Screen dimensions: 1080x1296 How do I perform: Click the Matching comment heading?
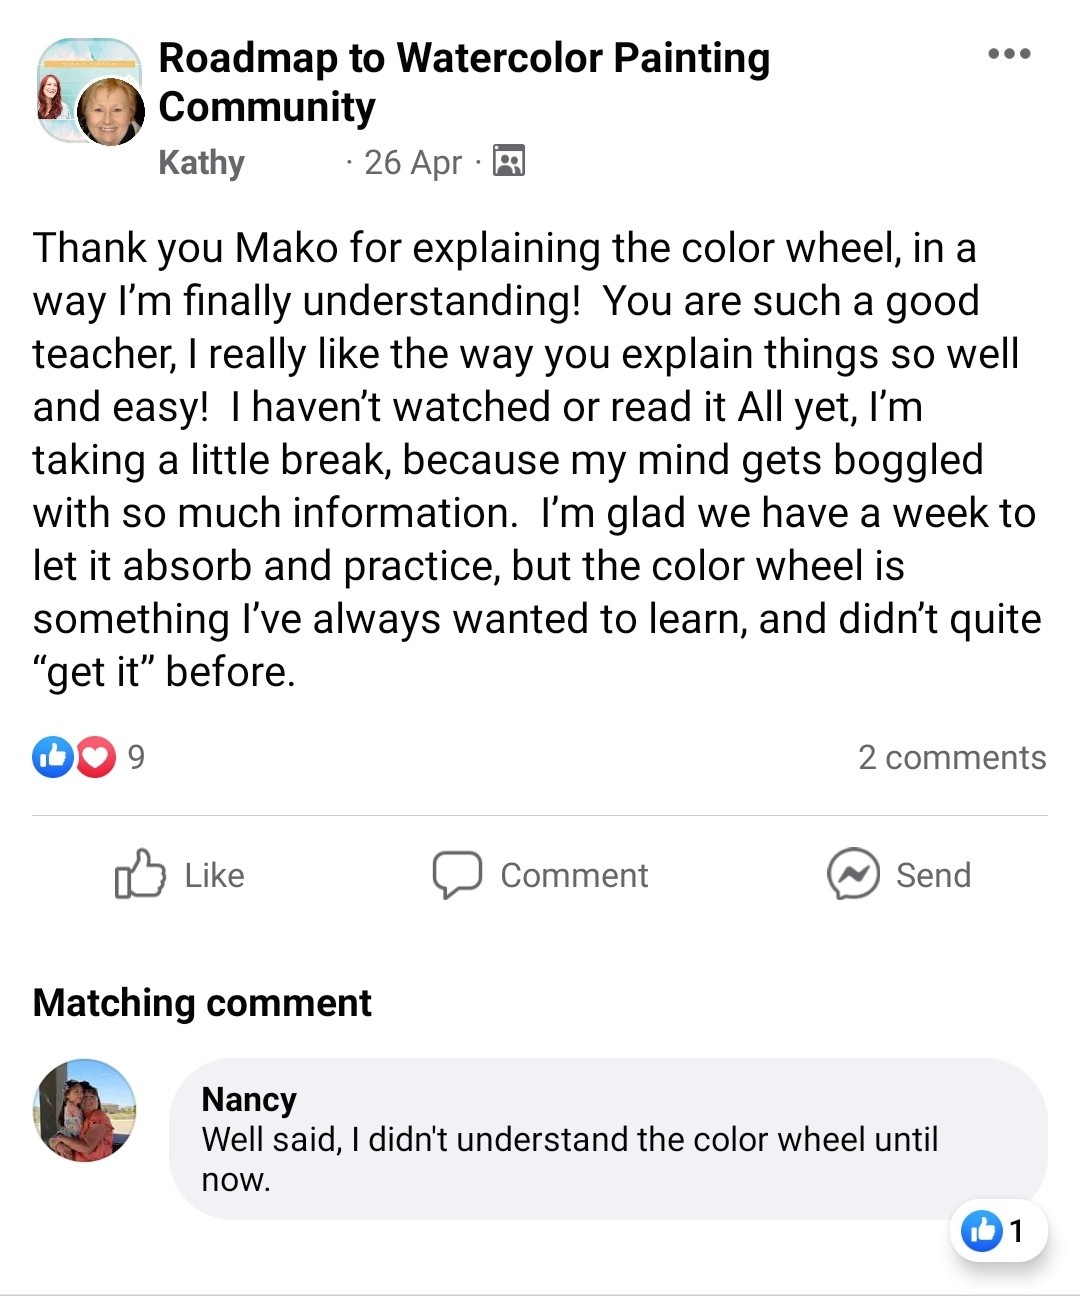(202, 1002)
